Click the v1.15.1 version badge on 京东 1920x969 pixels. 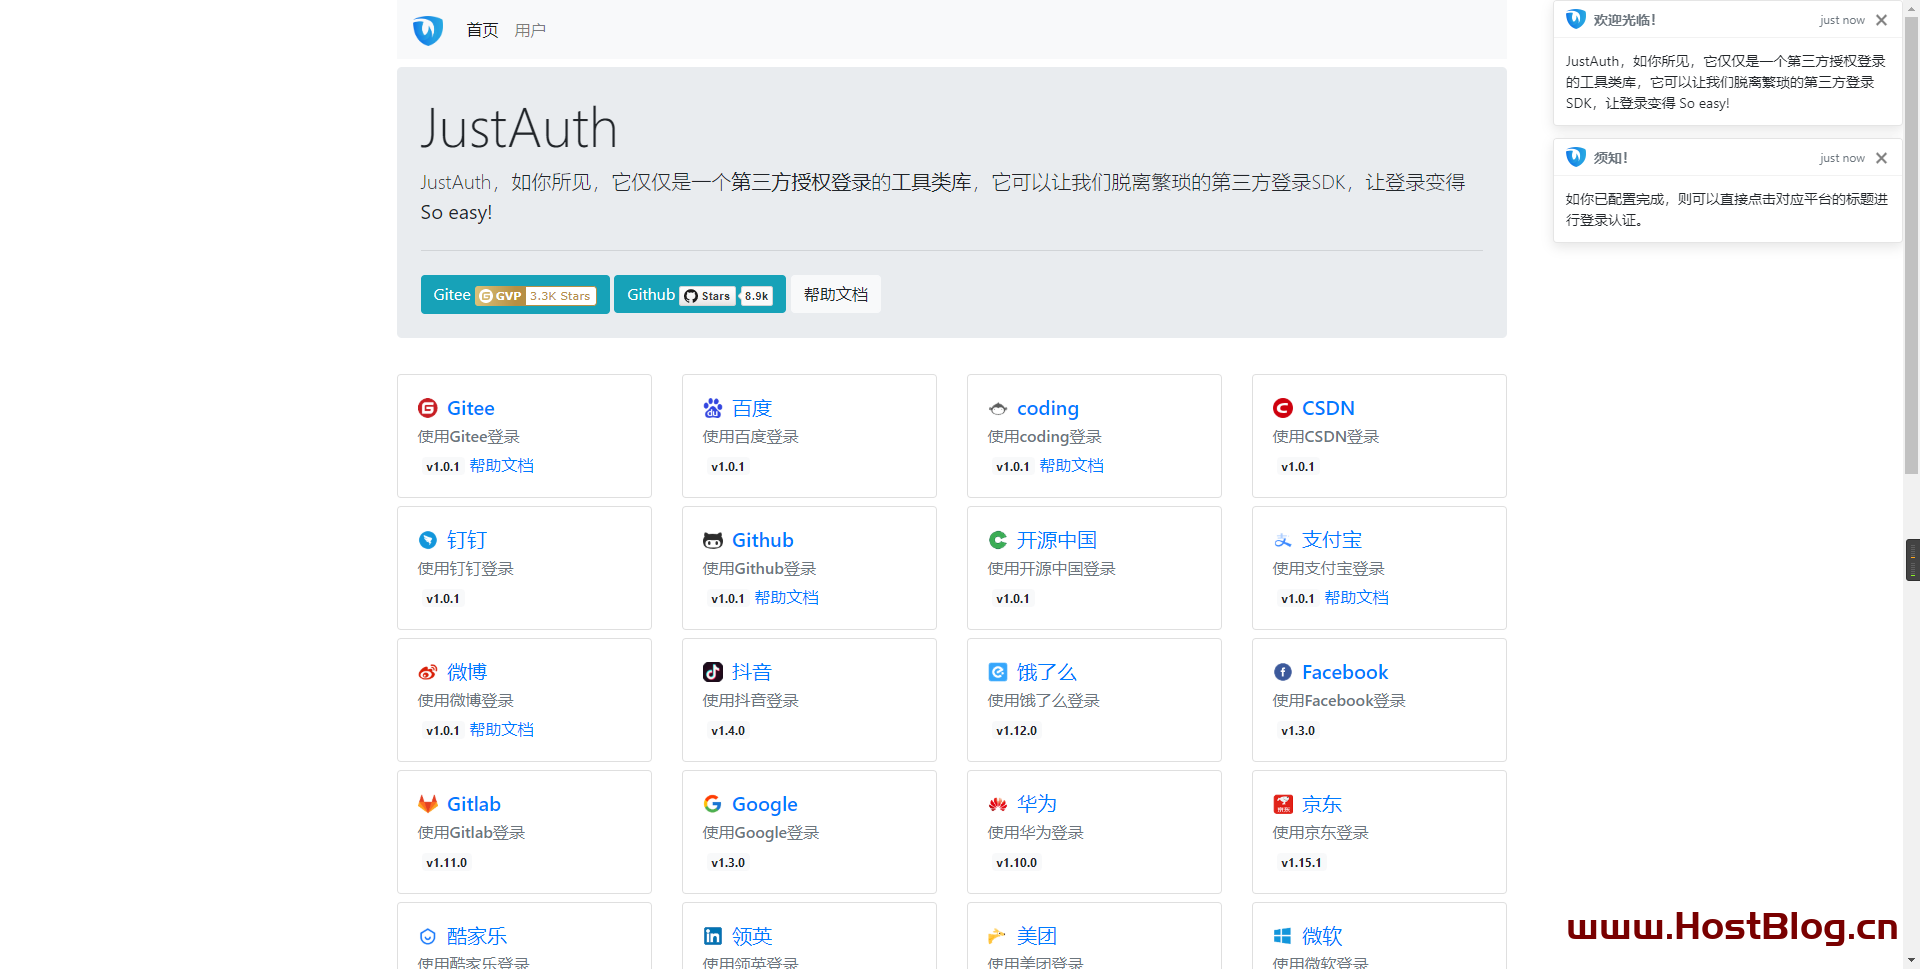click(1301, 863)
